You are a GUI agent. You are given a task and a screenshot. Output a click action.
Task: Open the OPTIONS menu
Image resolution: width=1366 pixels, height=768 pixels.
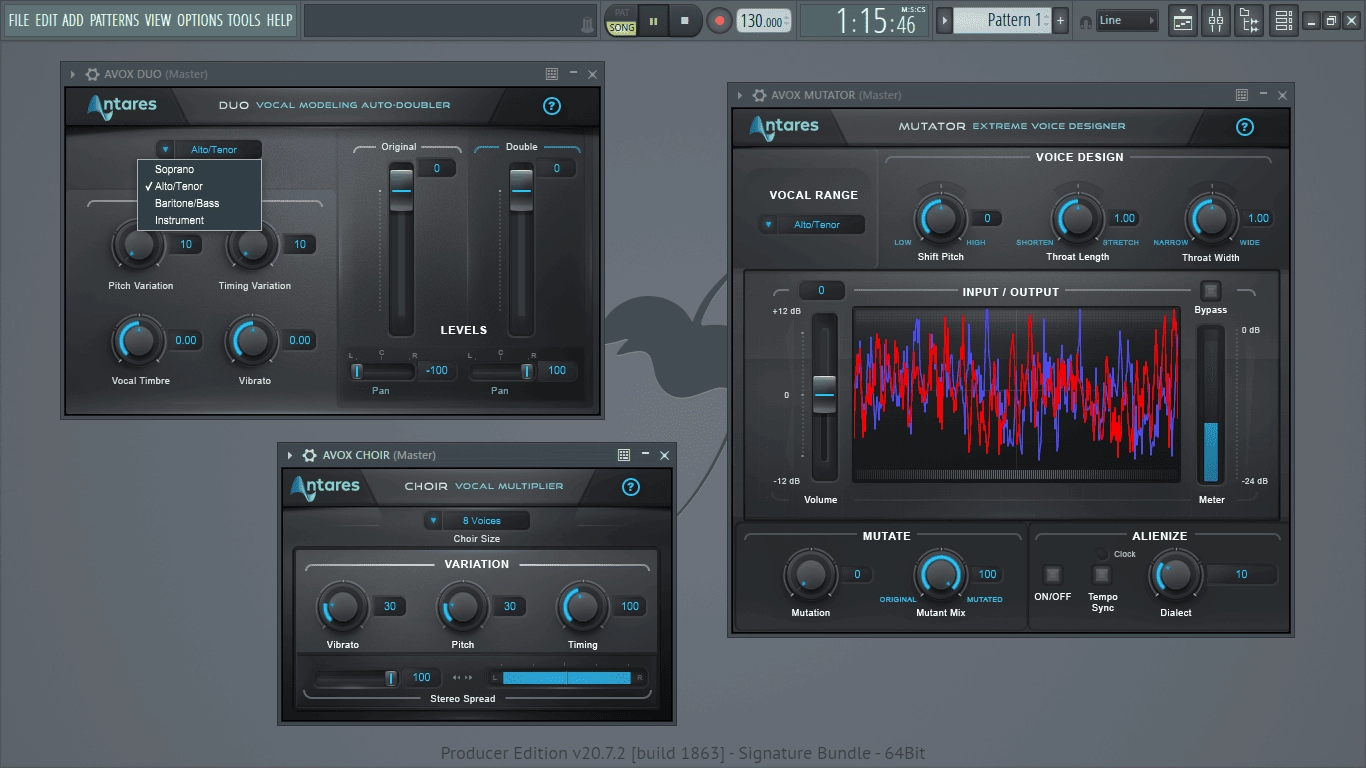pyautogui.click(x=199, y=20)
